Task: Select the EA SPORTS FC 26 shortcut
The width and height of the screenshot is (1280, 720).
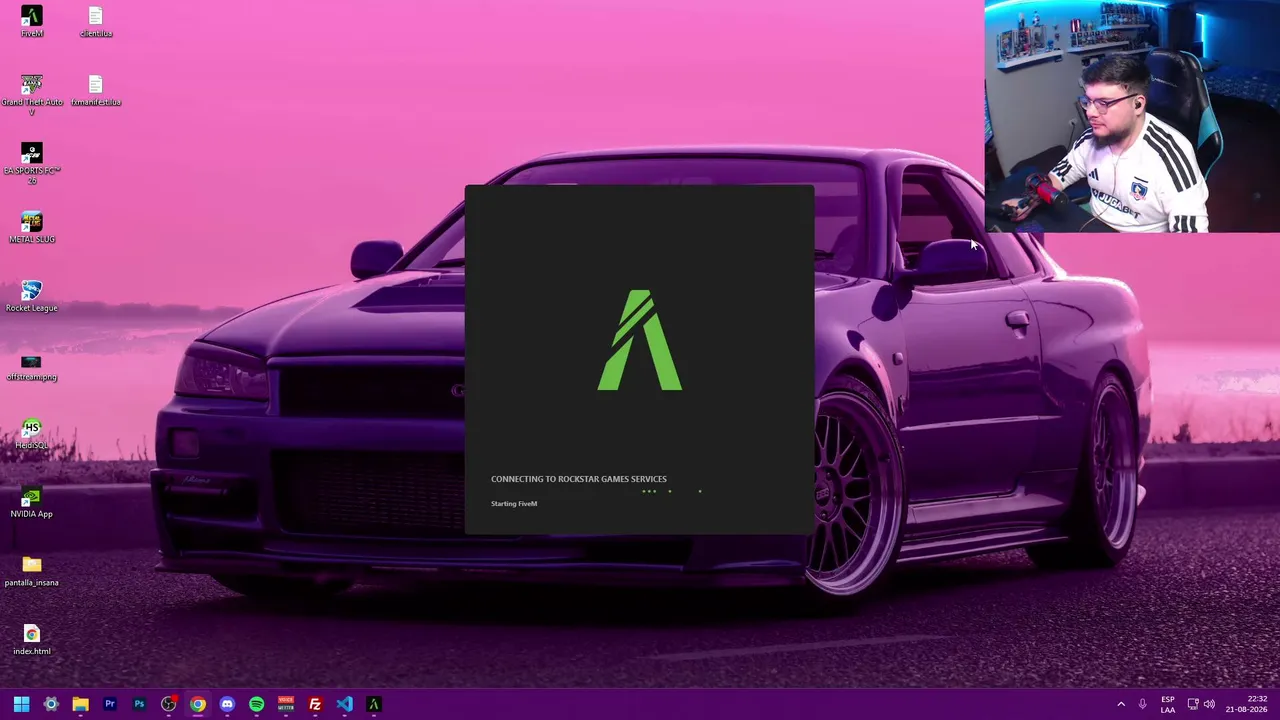Action: [x=32, y=163]
